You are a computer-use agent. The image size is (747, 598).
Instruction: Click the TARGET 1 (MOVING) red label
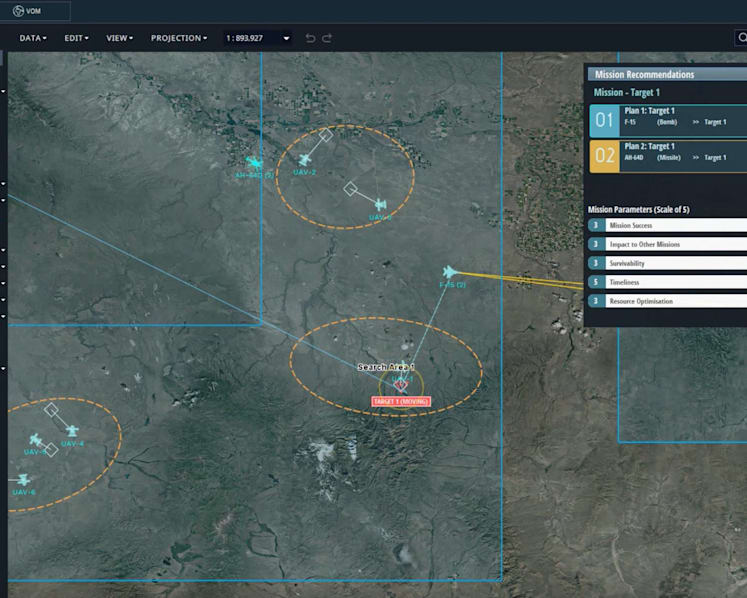point(401,401)
